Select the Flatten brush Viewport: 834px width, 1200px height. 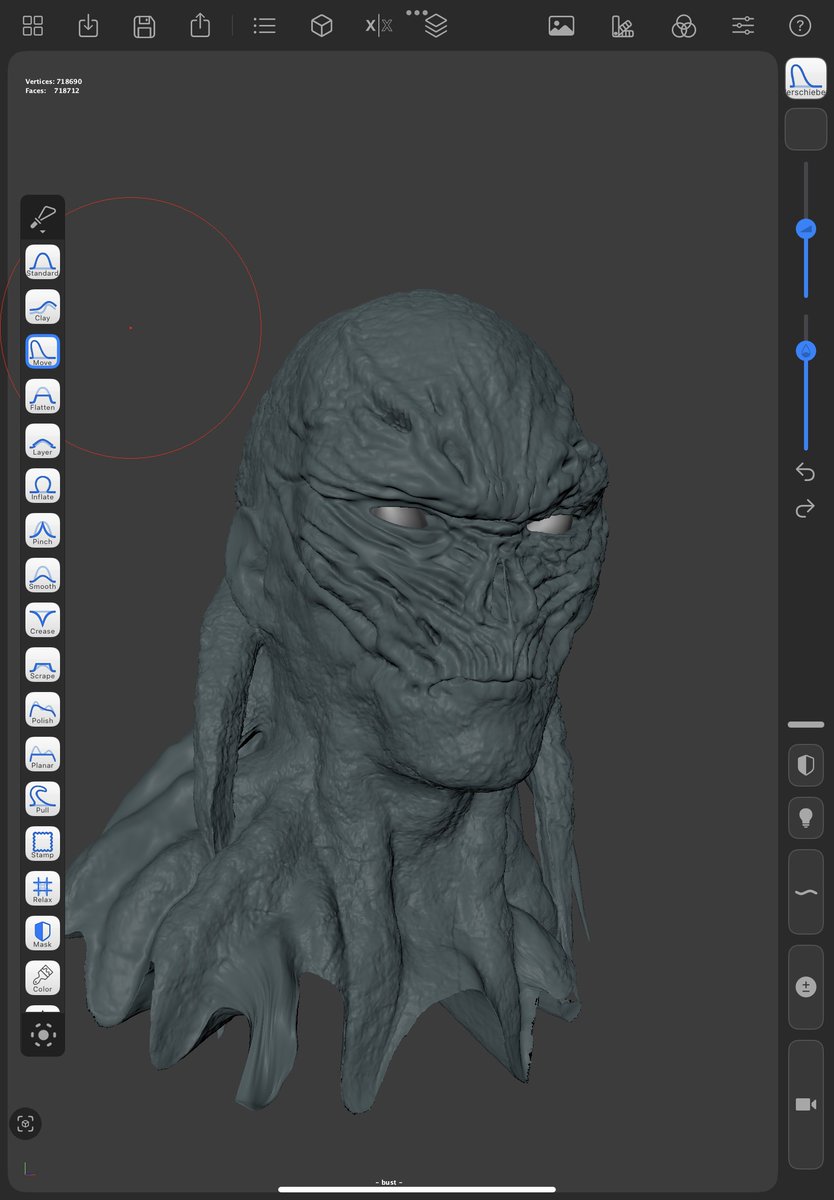coord(42,396)
